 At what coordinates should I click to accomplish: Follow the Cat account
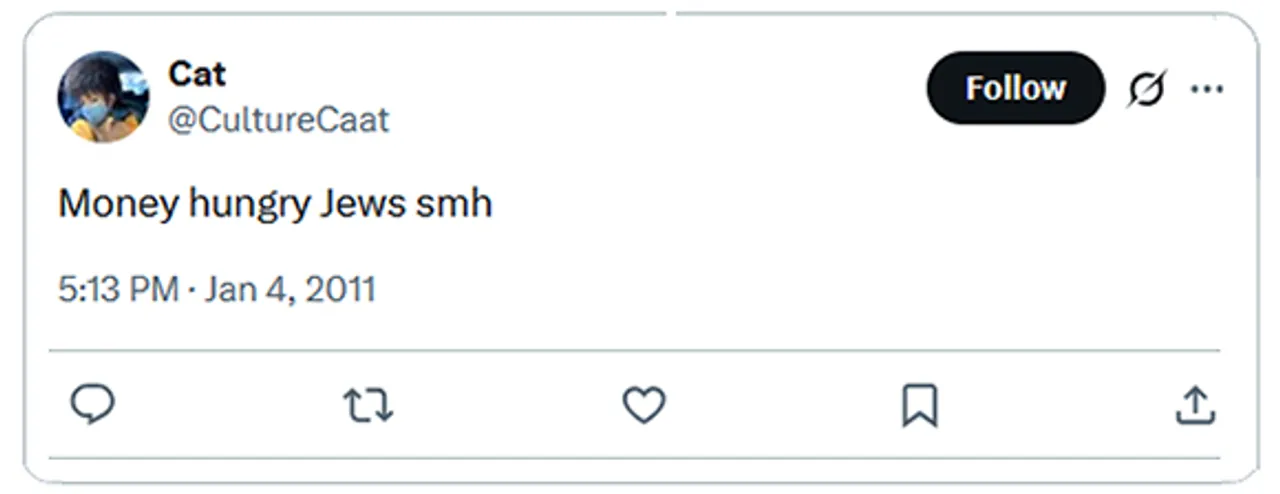(x=1015, y=88)
